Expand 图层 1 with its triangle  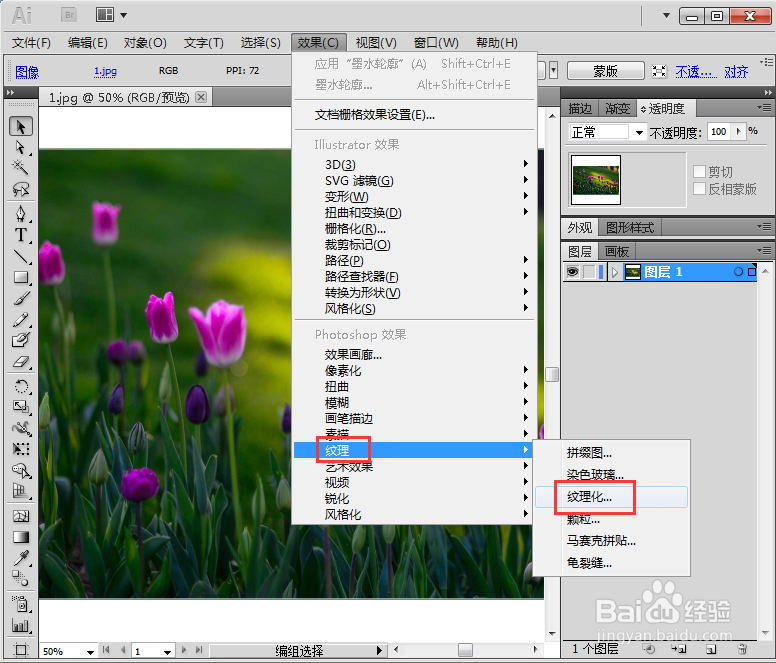615,272
